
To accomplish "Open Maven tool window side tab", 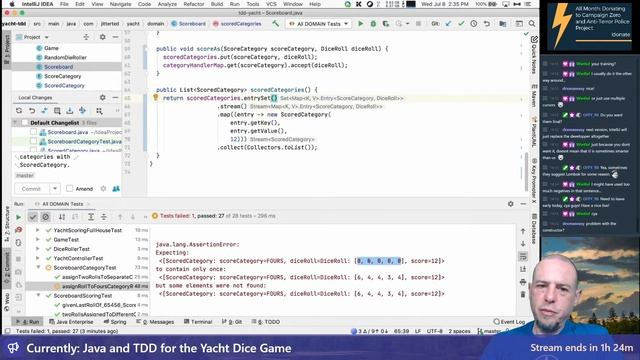I will coord(534,96).
